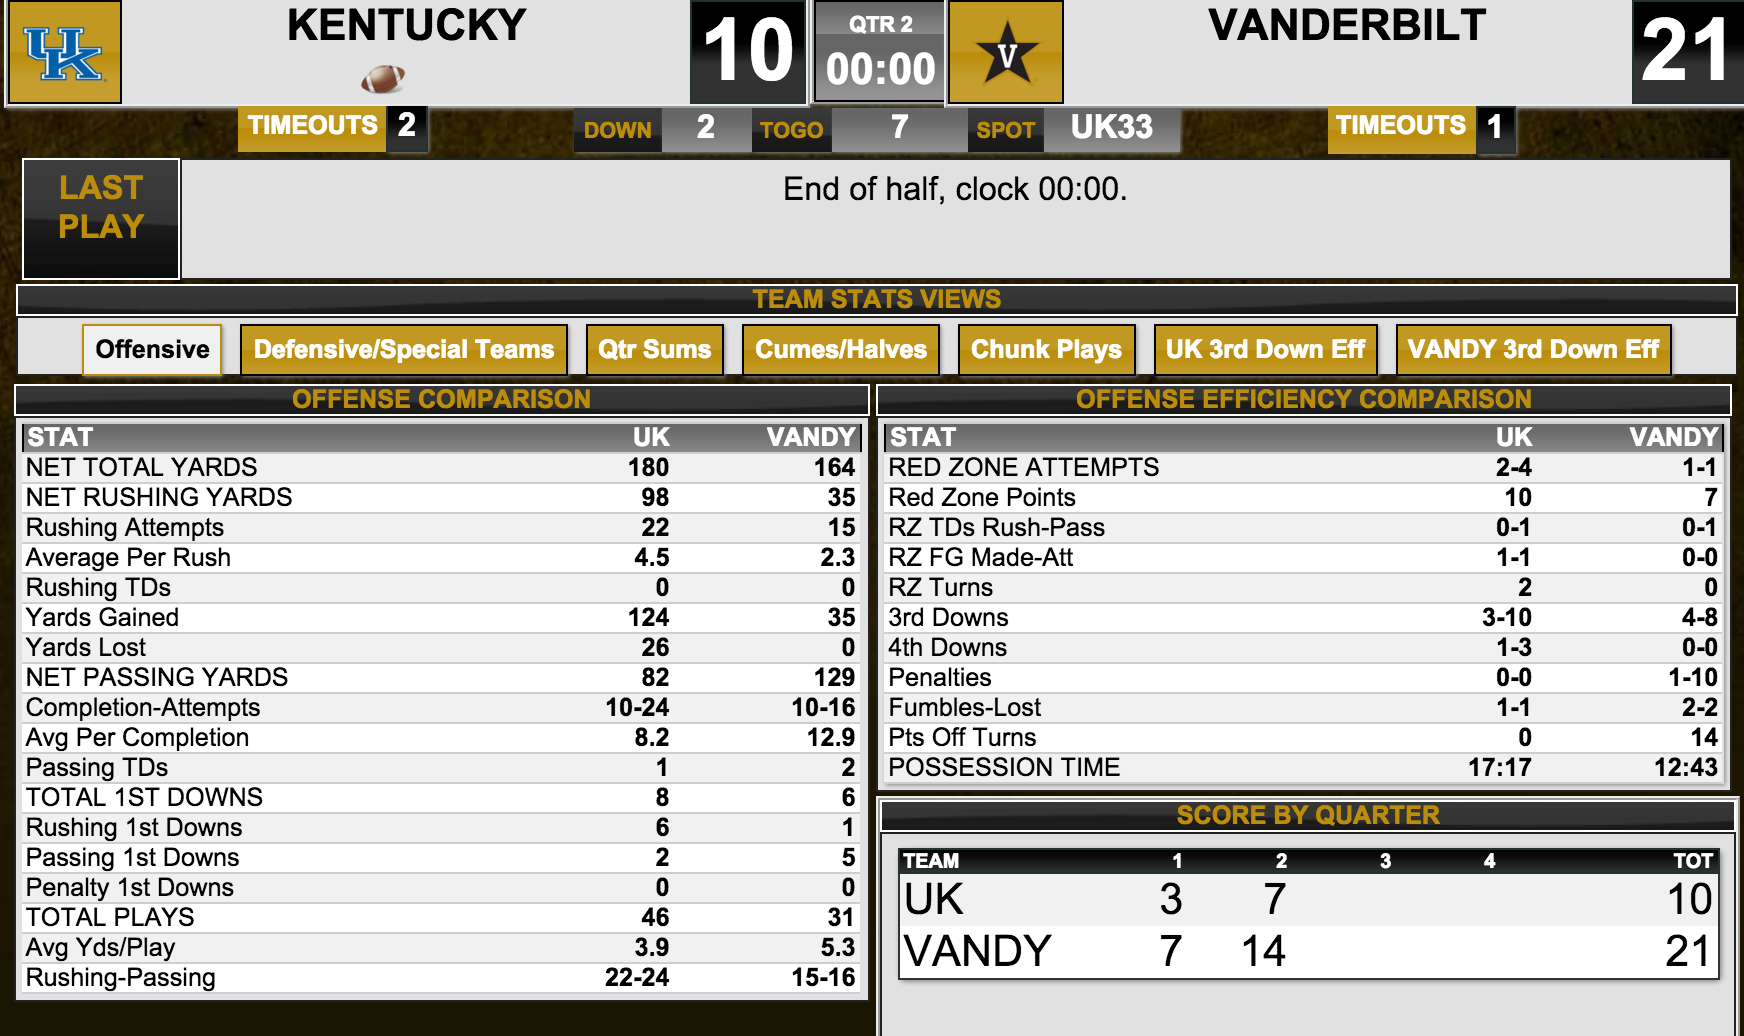Click the LAST PLAY label box

point(101,218)
